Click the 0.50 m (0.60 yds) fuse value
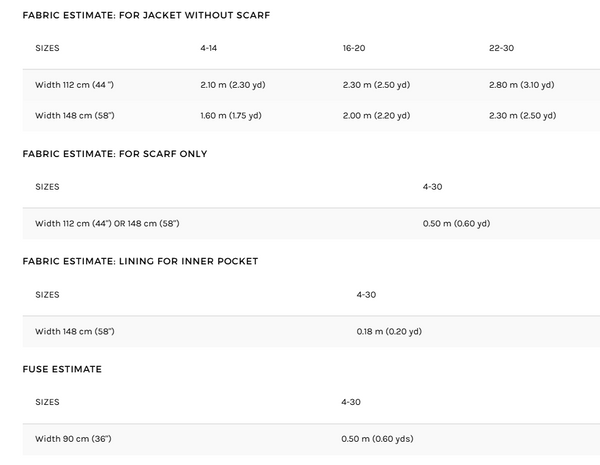 pos(377,439)
